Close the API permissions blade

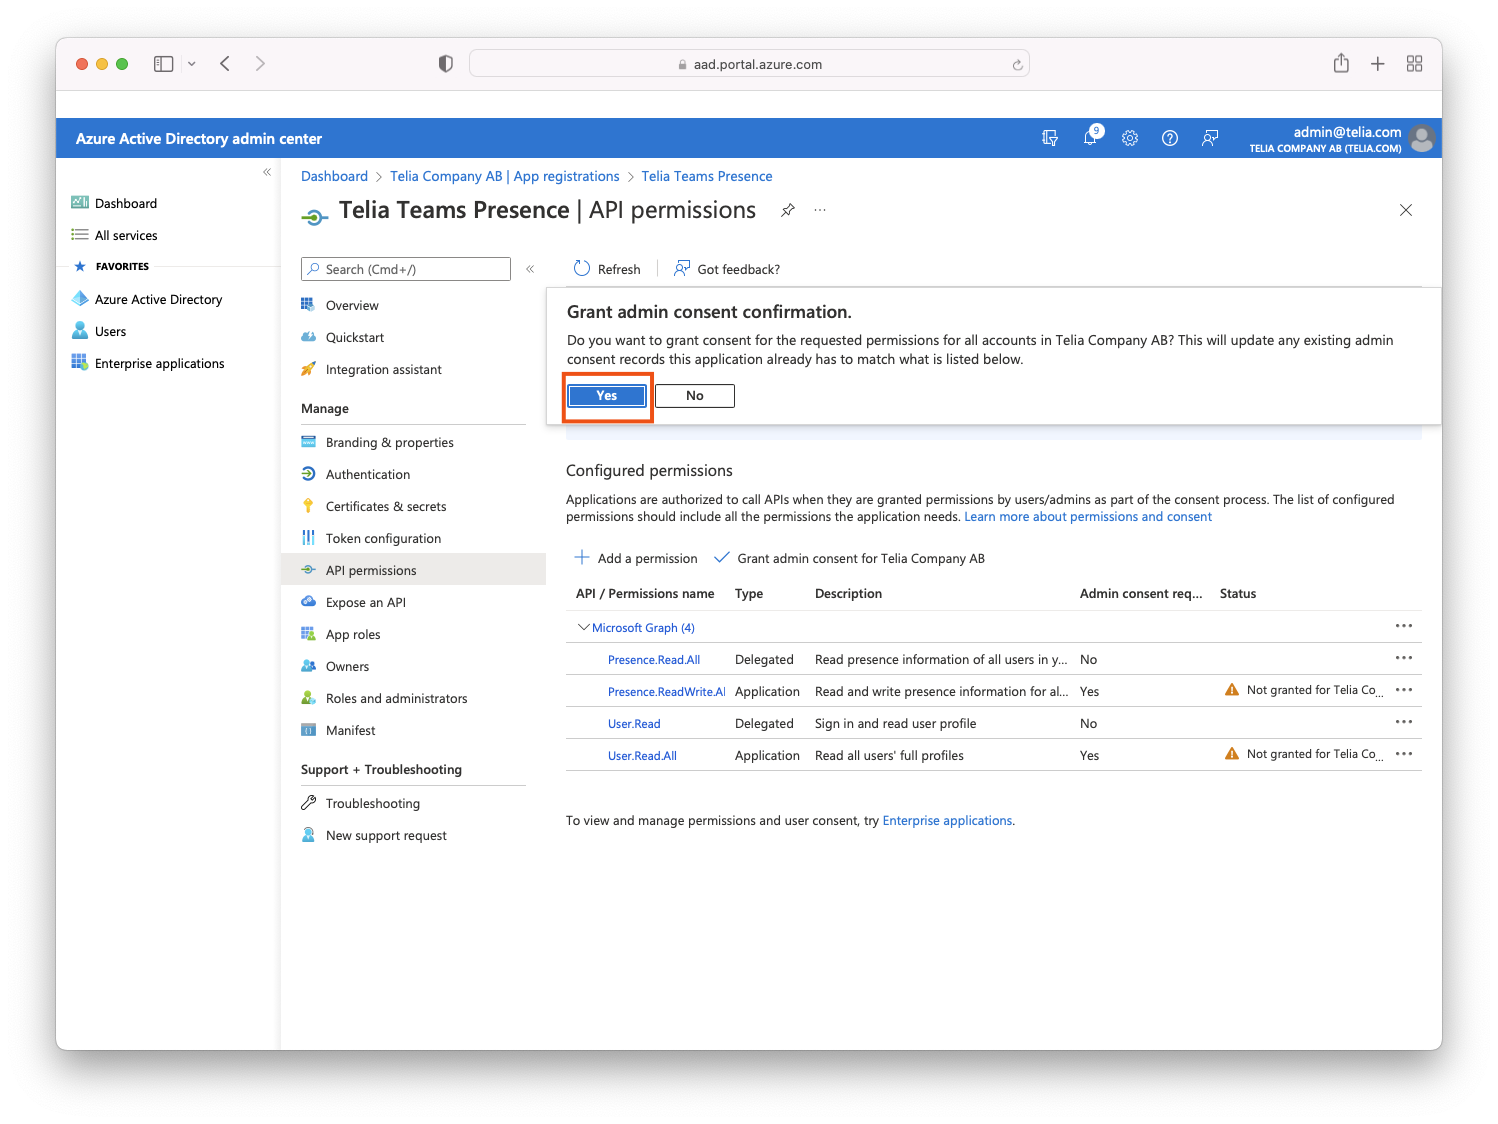coord(1406,210)
